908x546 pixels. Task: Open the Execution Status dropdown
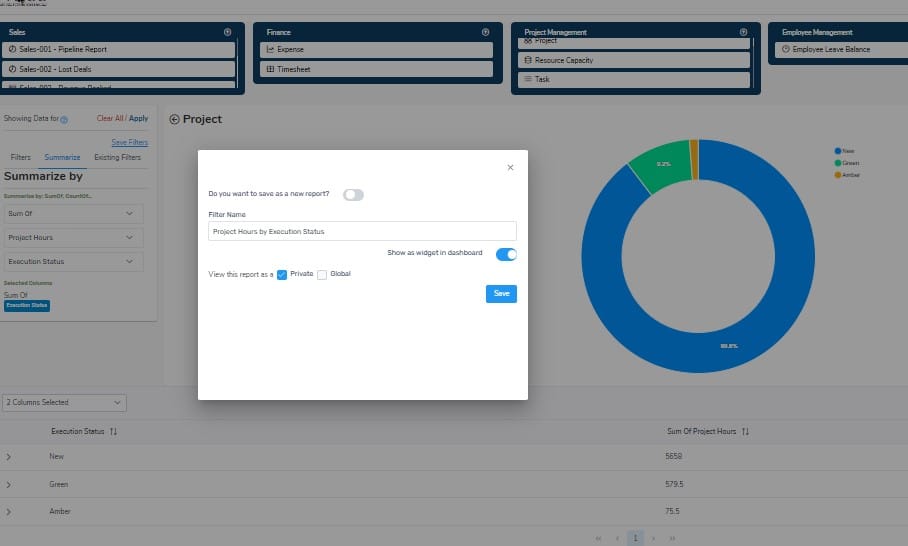[x=74, y=262]
